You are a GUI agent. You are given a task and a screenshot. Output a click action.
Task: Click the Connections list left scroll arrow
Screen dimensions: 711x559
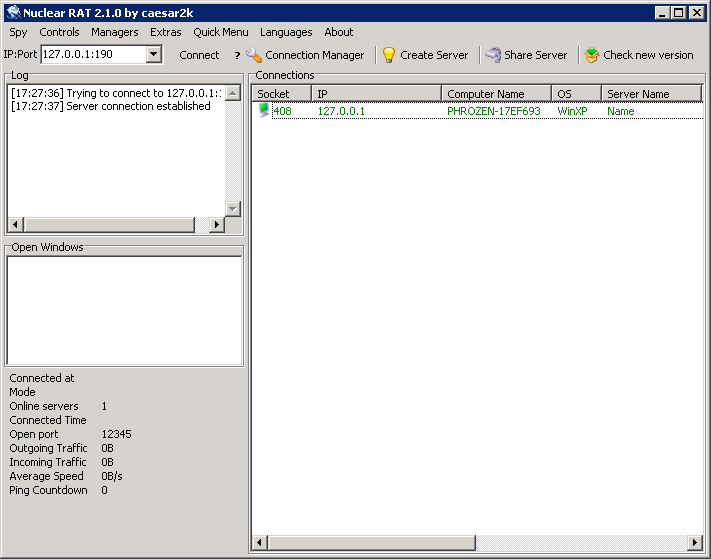260,542
